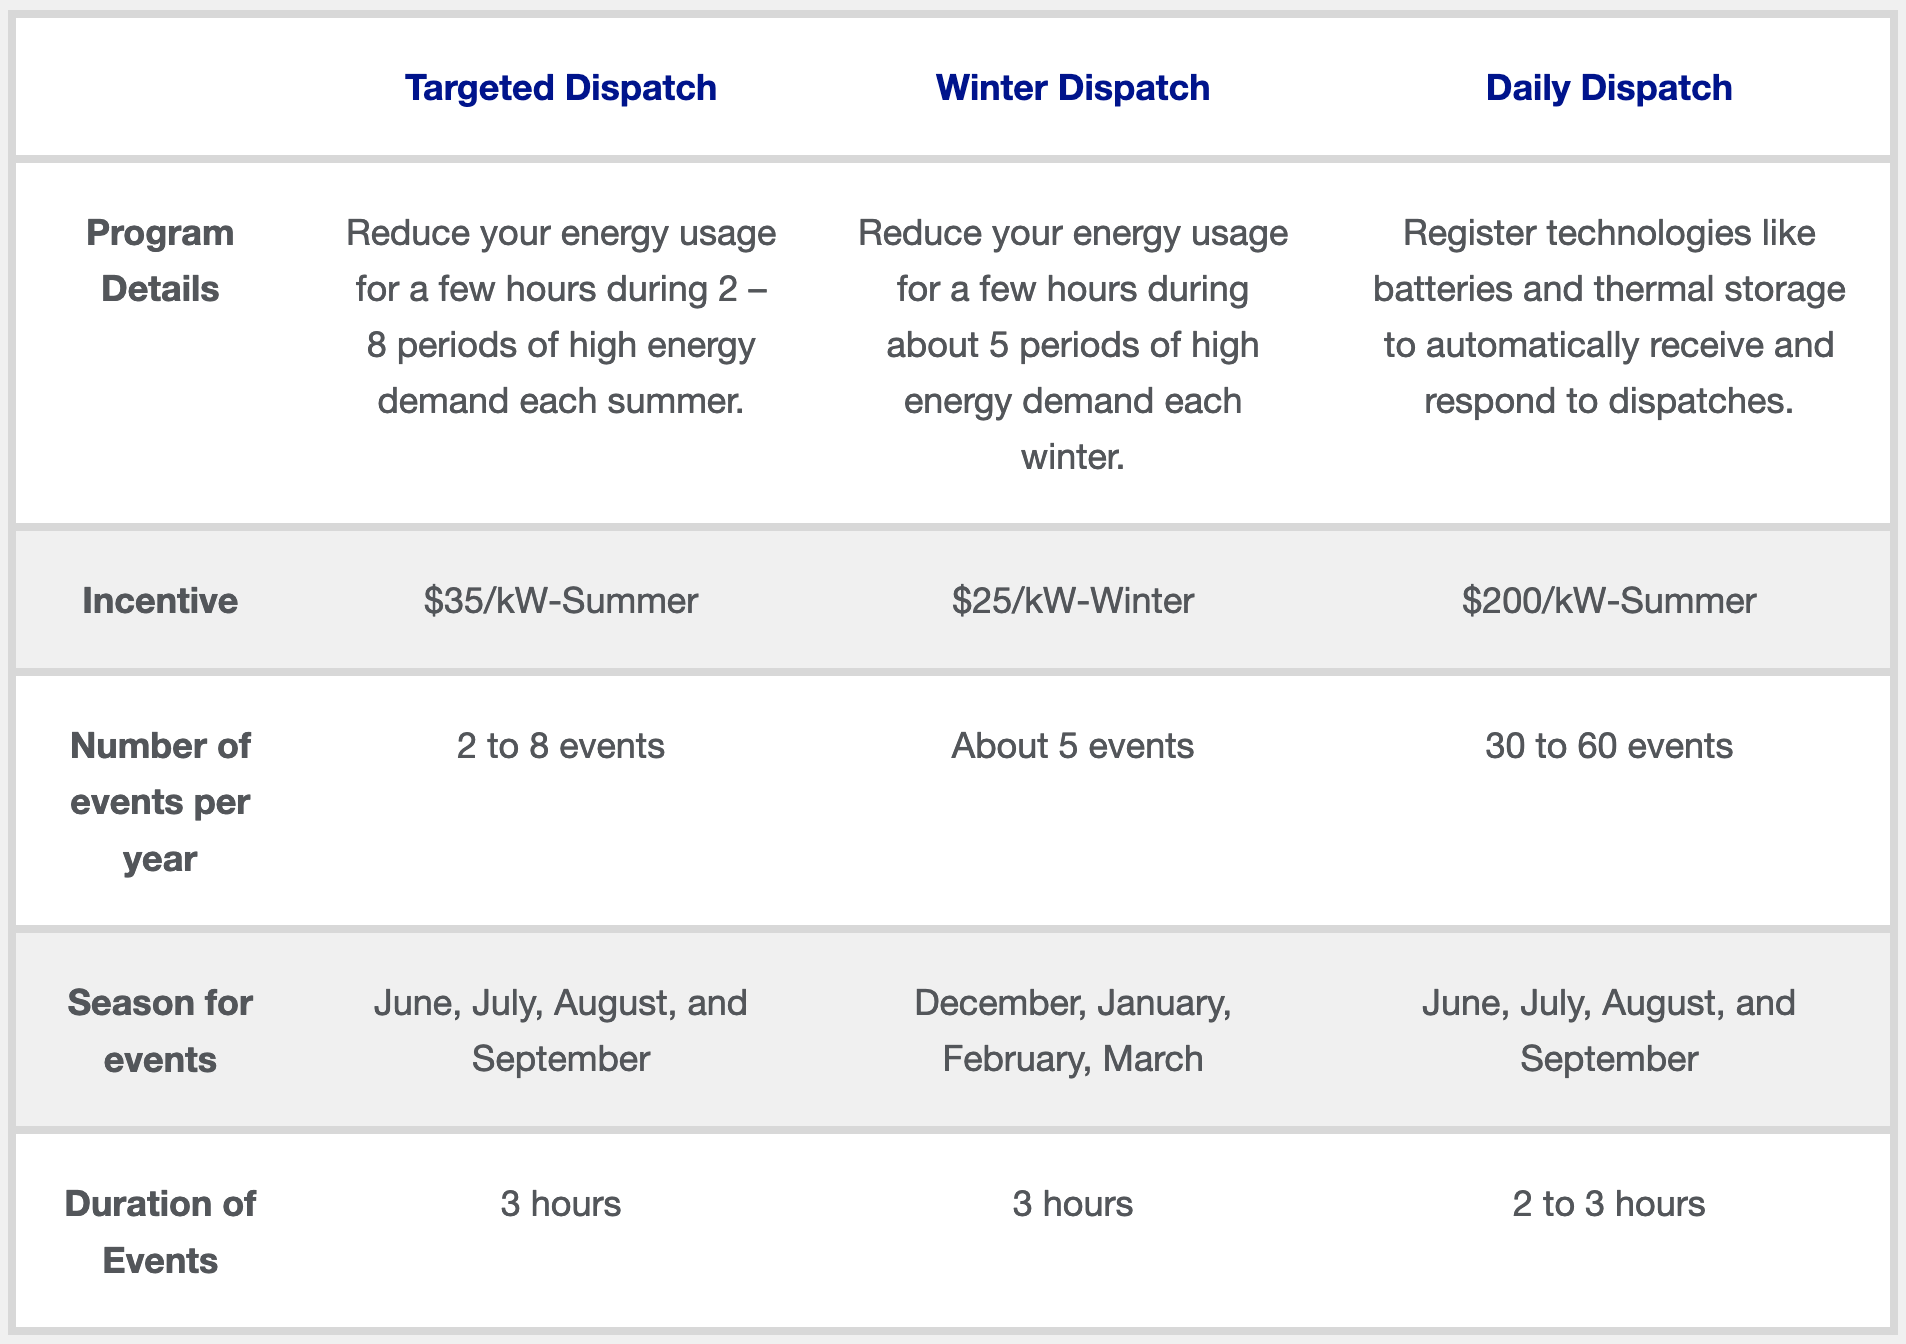Click the $200/kW-Summer incentive cell
Viewport: 1906px width, 1344px height.
click(x=1608, y=601)
